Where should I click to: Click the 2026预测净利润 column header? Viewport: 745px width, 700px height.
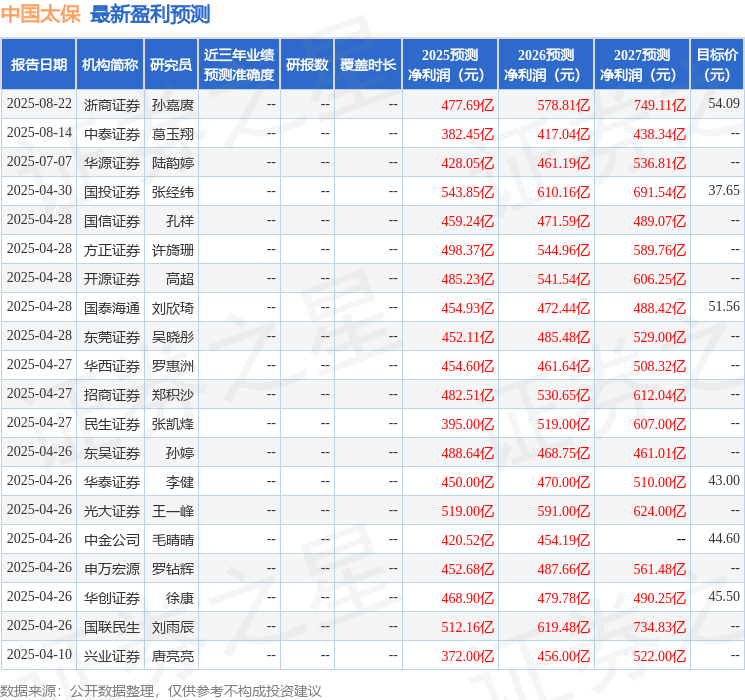546,65
